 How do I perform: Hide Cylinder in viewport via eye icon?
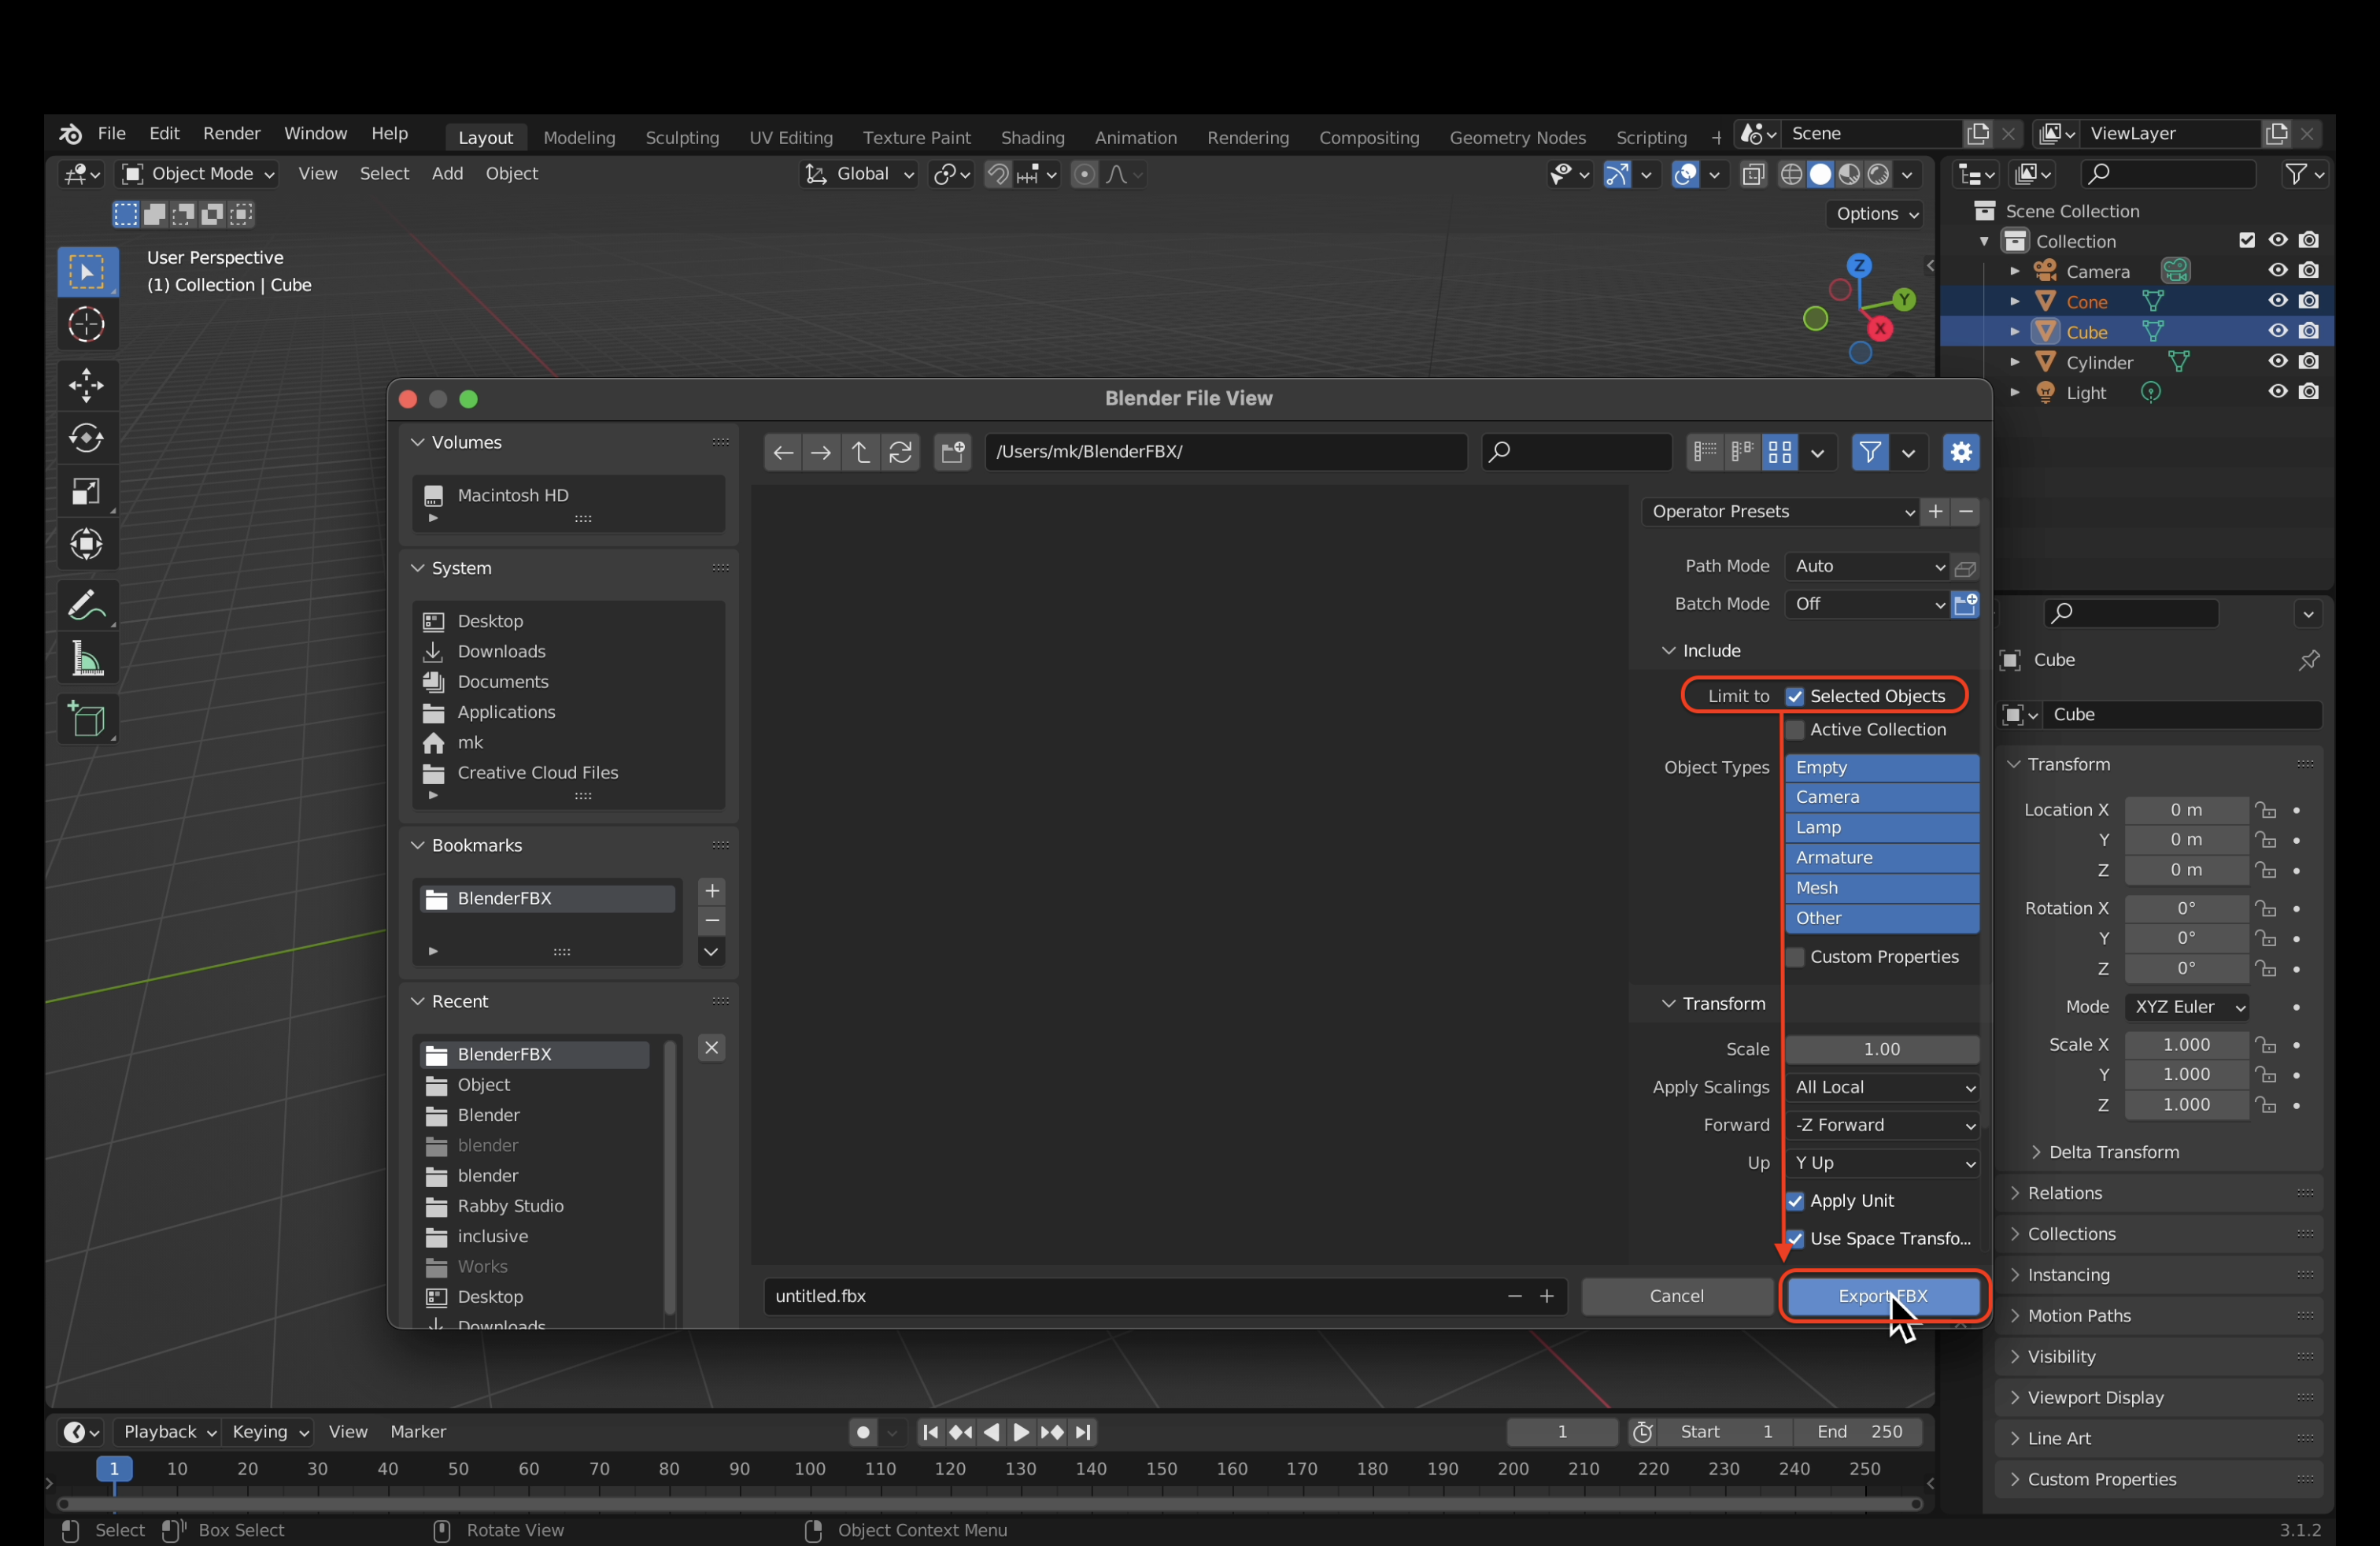(2277, 362)
